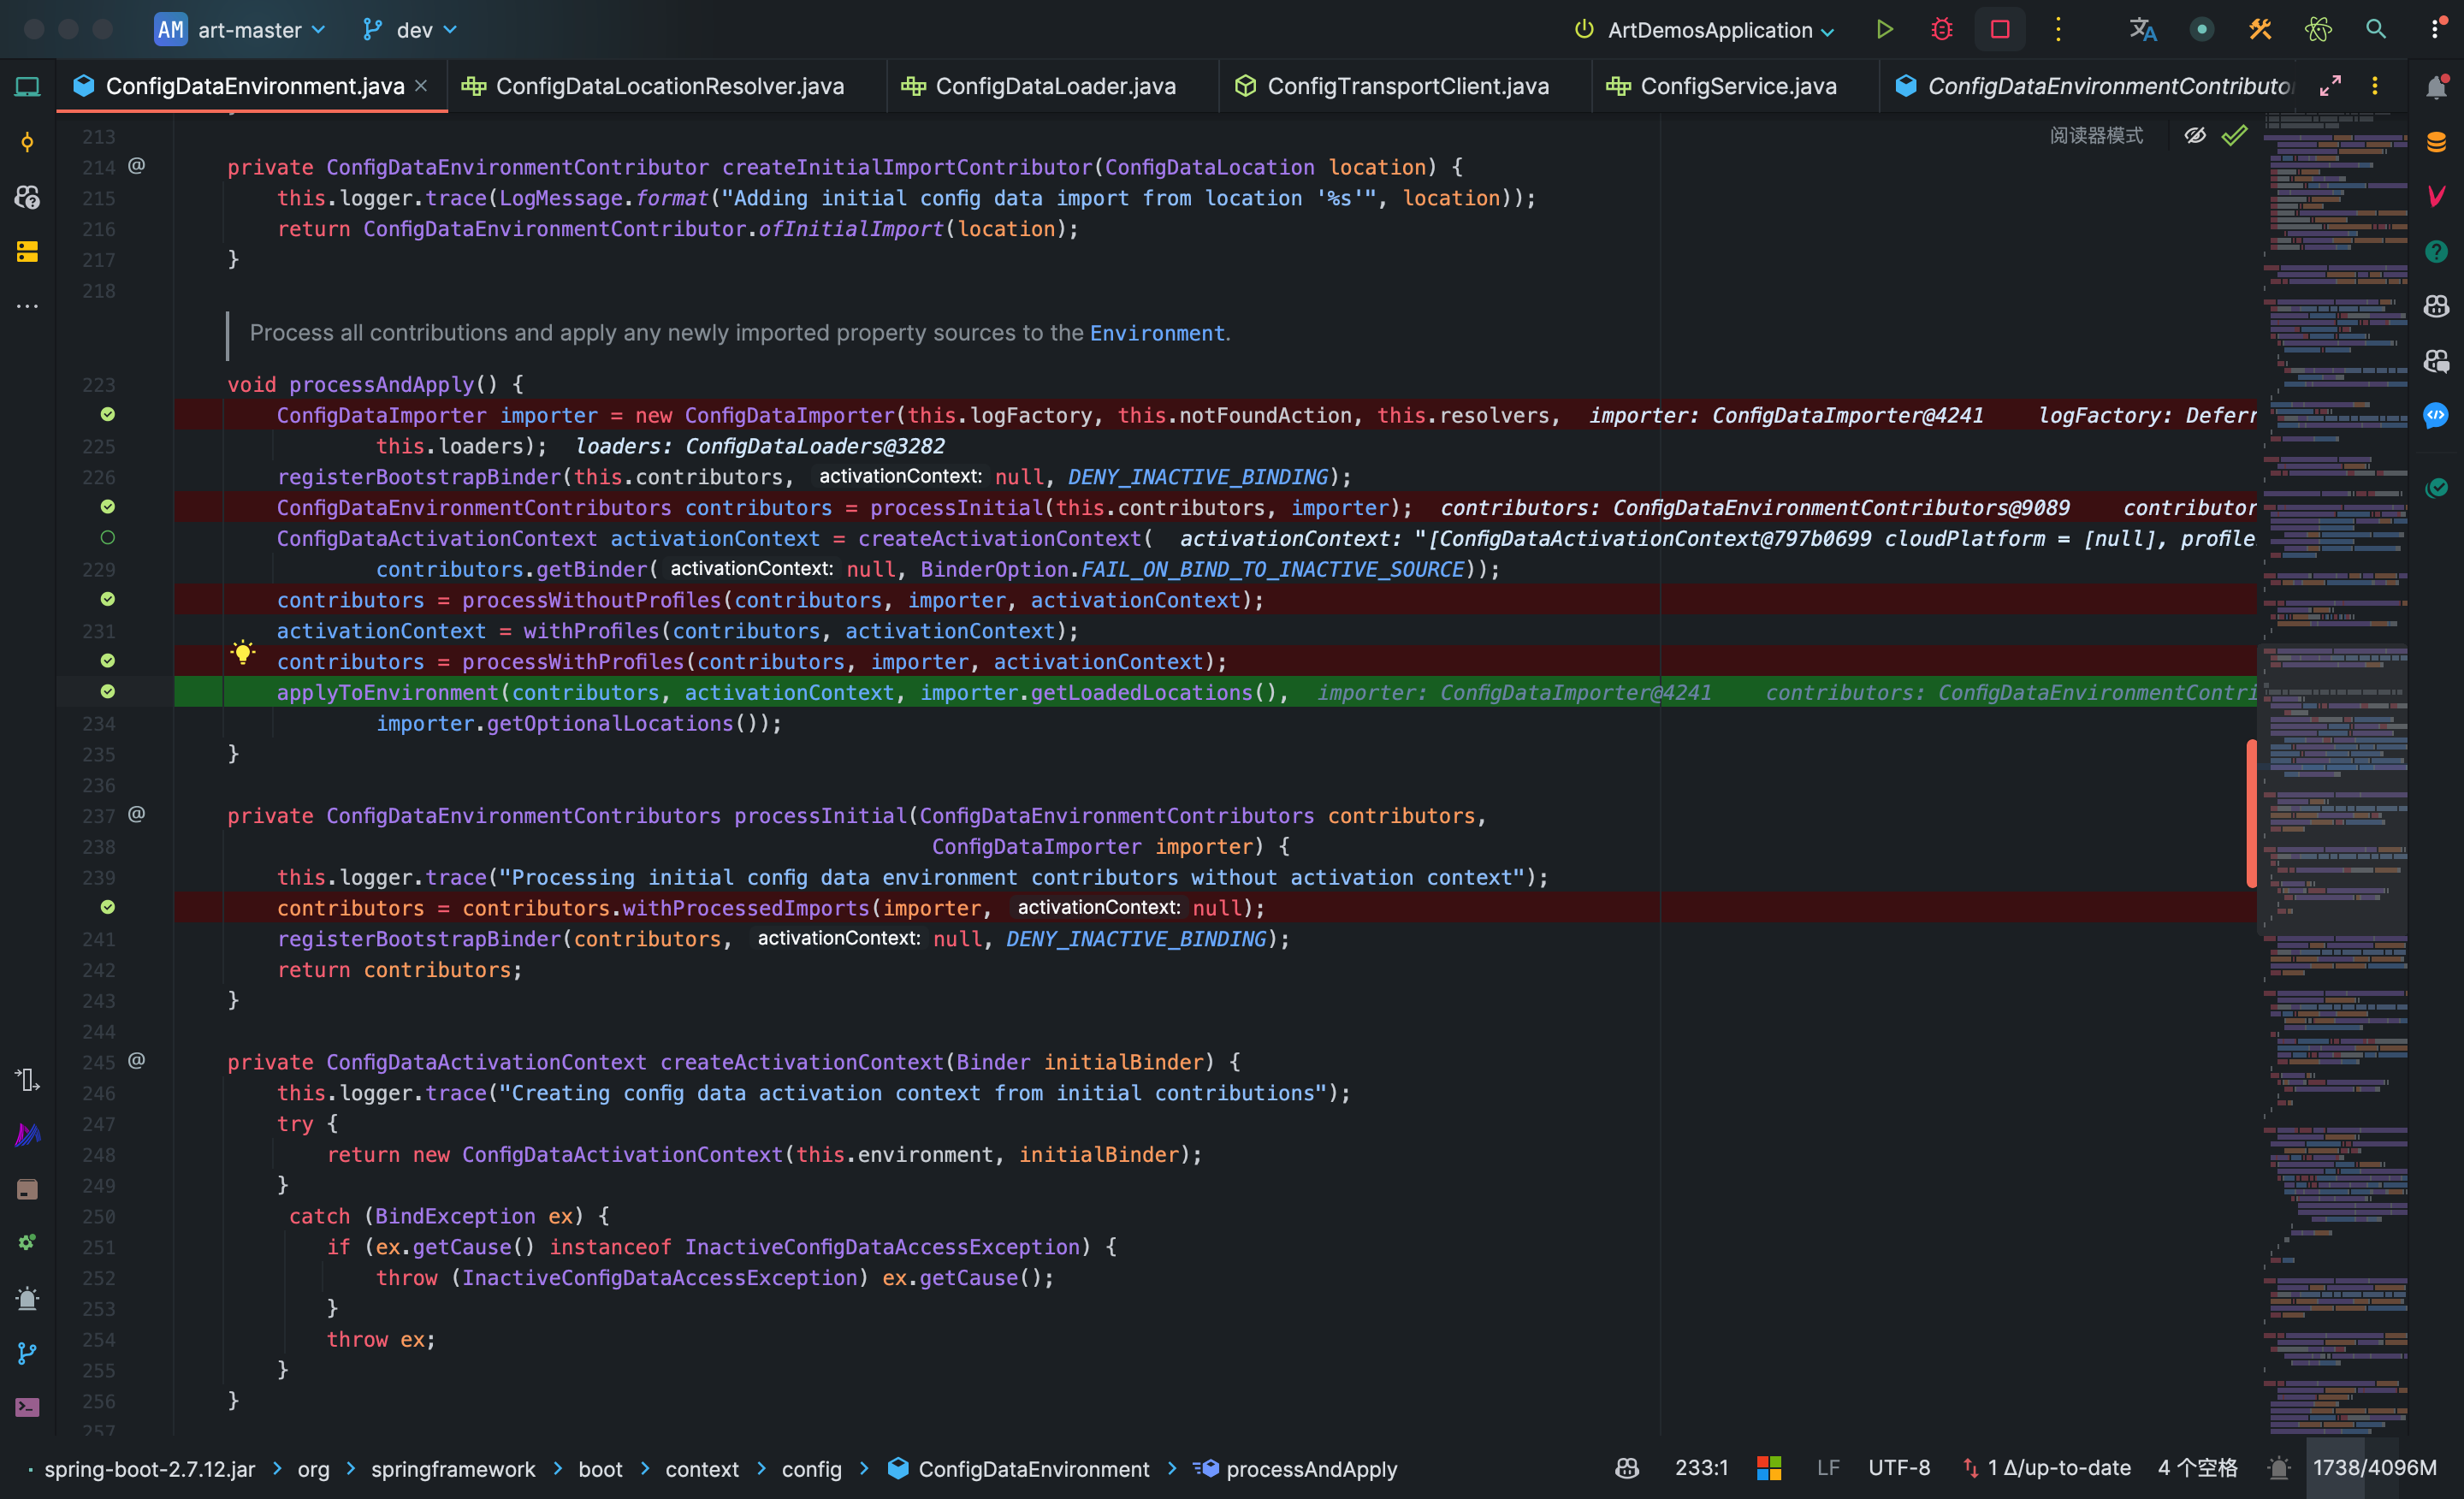Switch to ConfigDataLoader.java tab
This screenshot has height=1499, width=2464.
pyautogui.click(x=1054, y=87)
